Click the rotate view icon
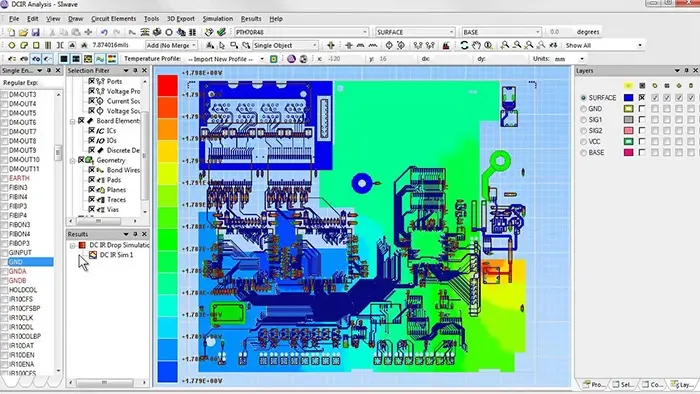The width and height of the screenshot is (700, 394). pos(464,46)
